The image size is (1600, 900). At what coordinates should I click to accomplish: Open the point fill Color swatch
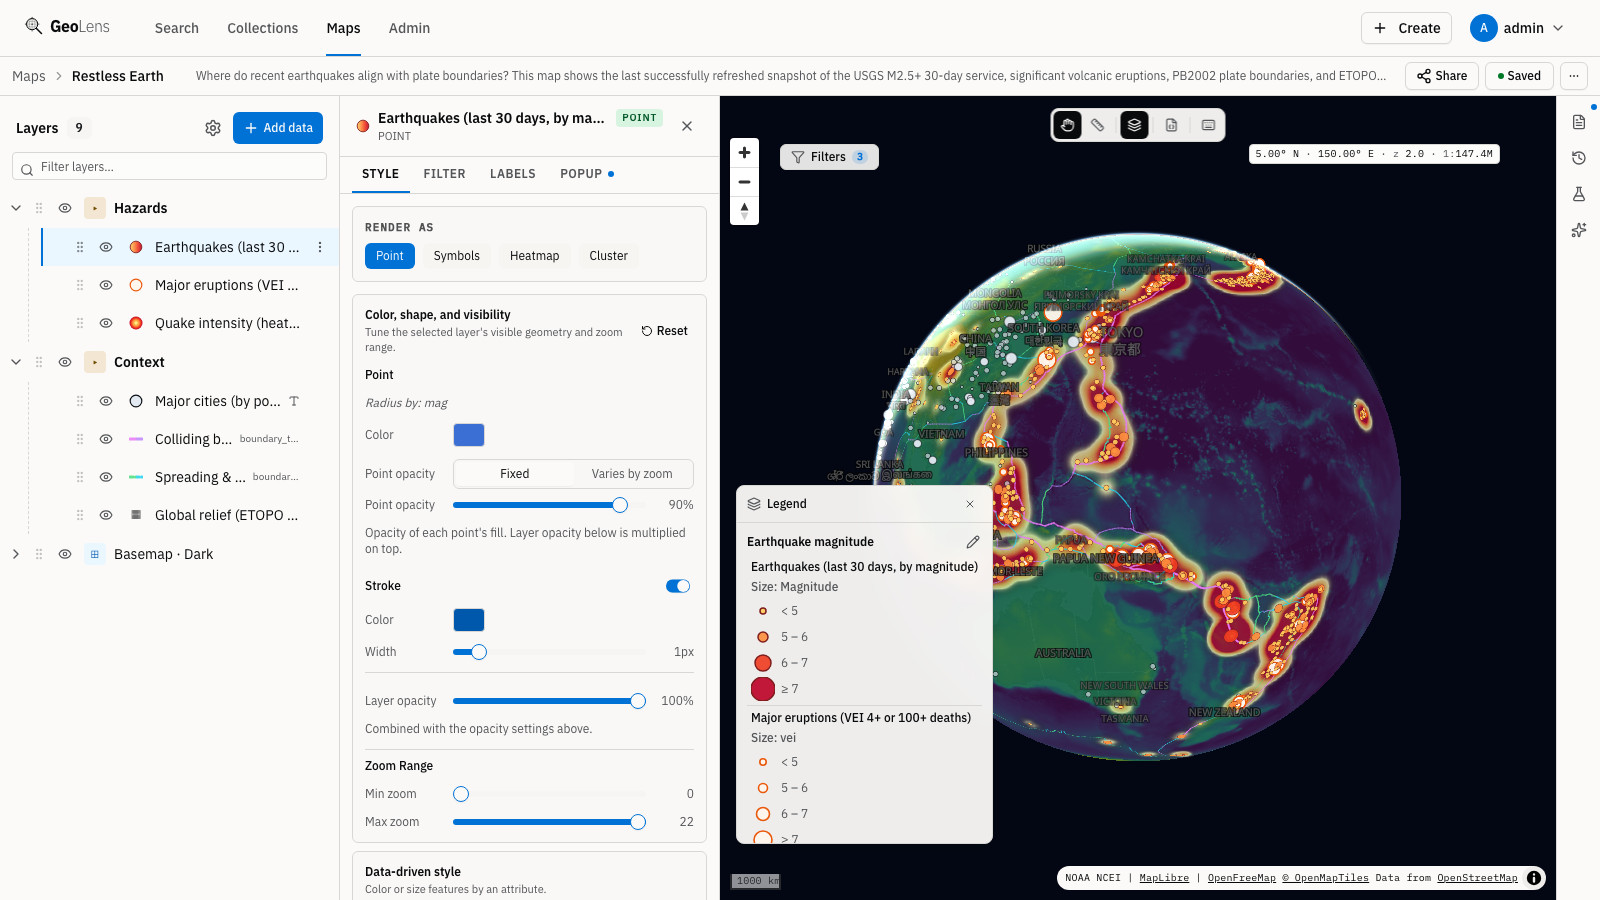(469, 435)
